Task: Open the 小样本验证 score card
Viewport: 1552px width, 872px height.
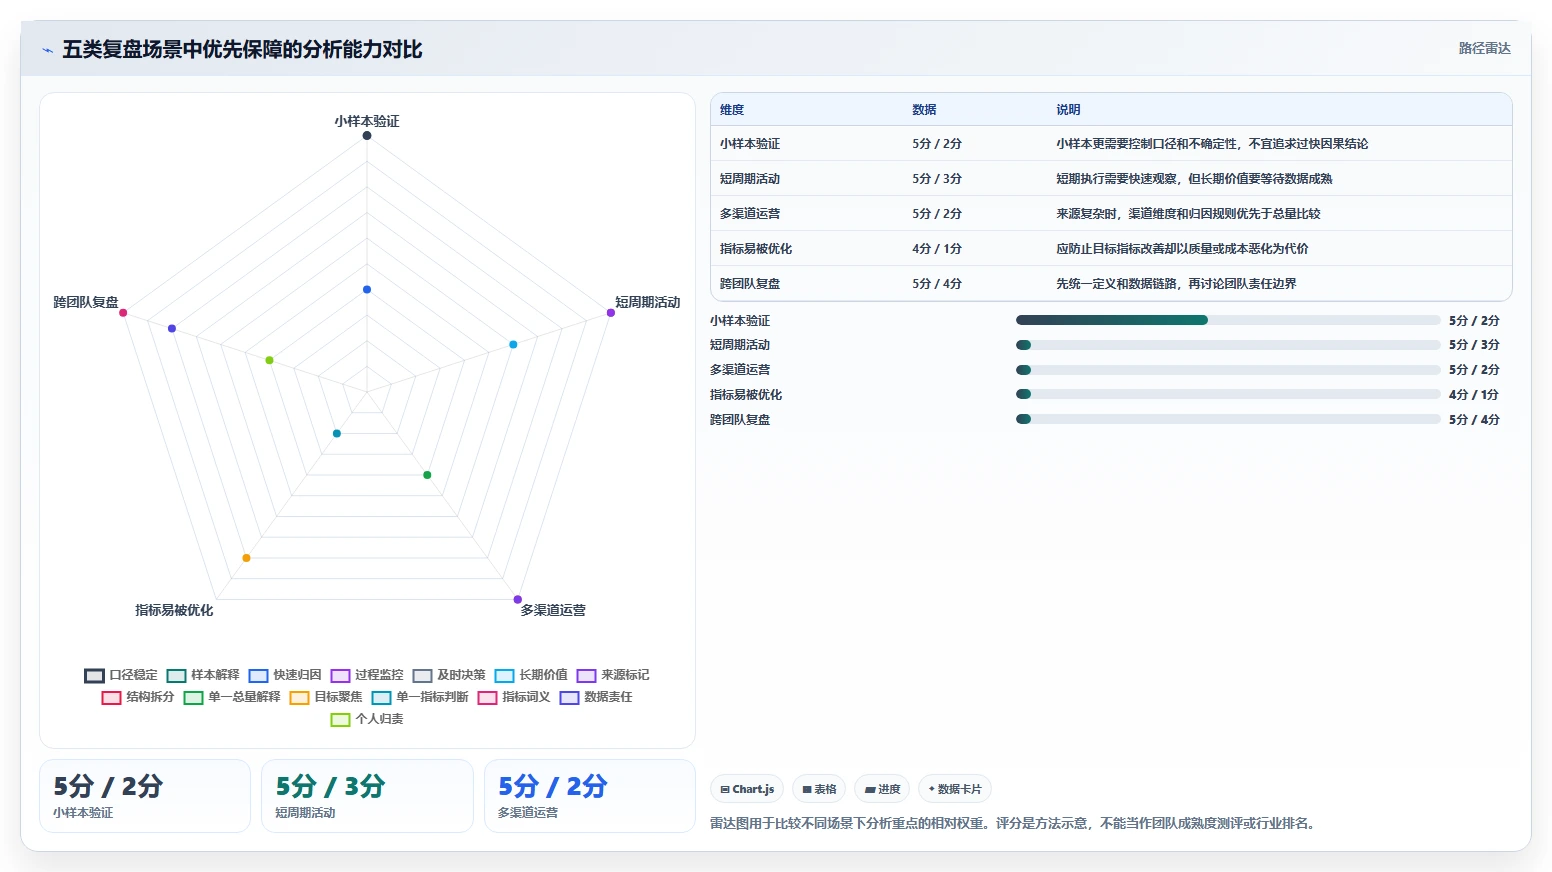Action: (145, 796)
